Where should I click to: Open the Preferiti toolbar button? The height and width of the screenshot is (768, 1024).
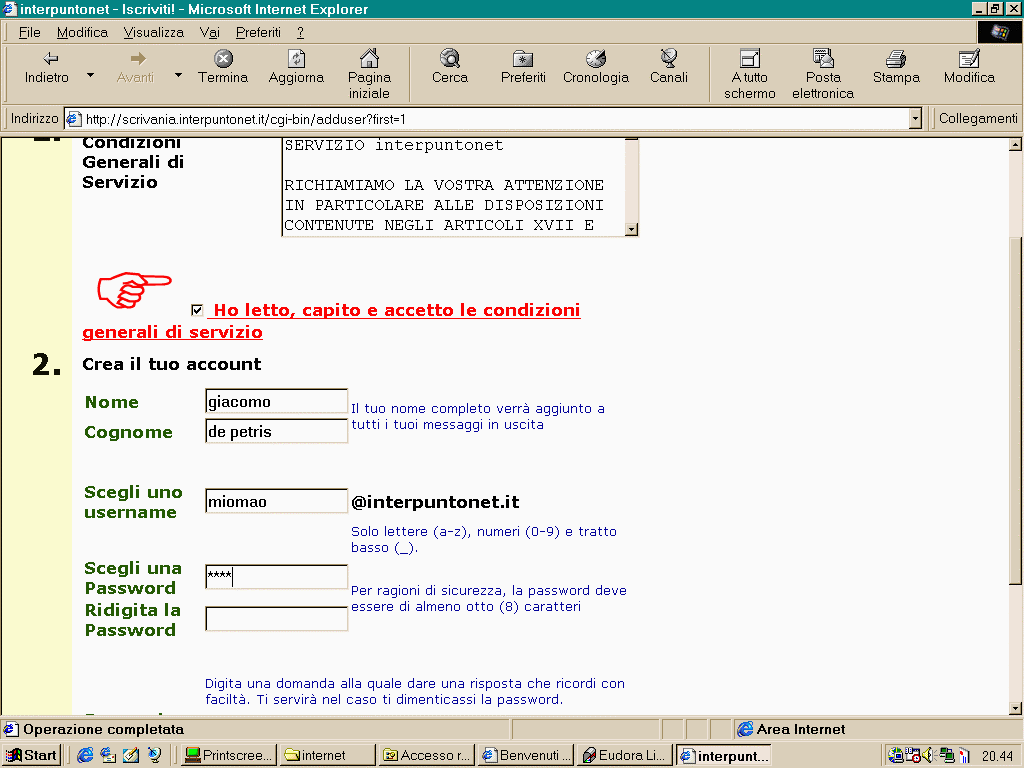(523, 67)
